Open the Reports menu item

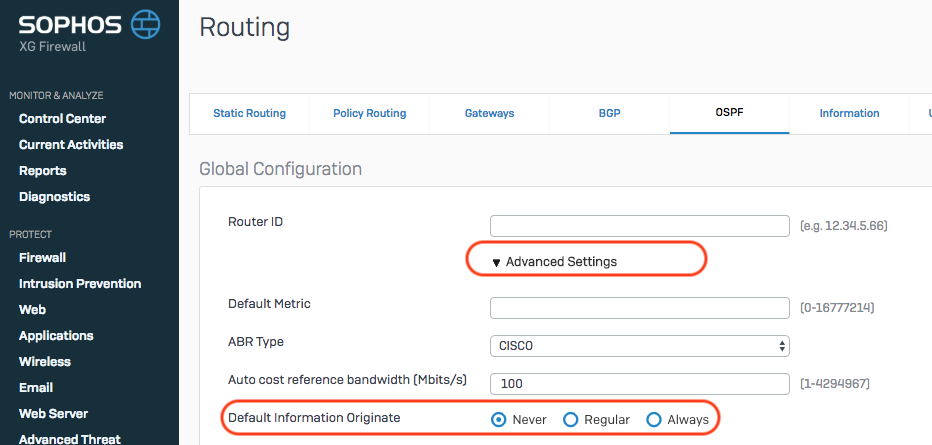43,171
